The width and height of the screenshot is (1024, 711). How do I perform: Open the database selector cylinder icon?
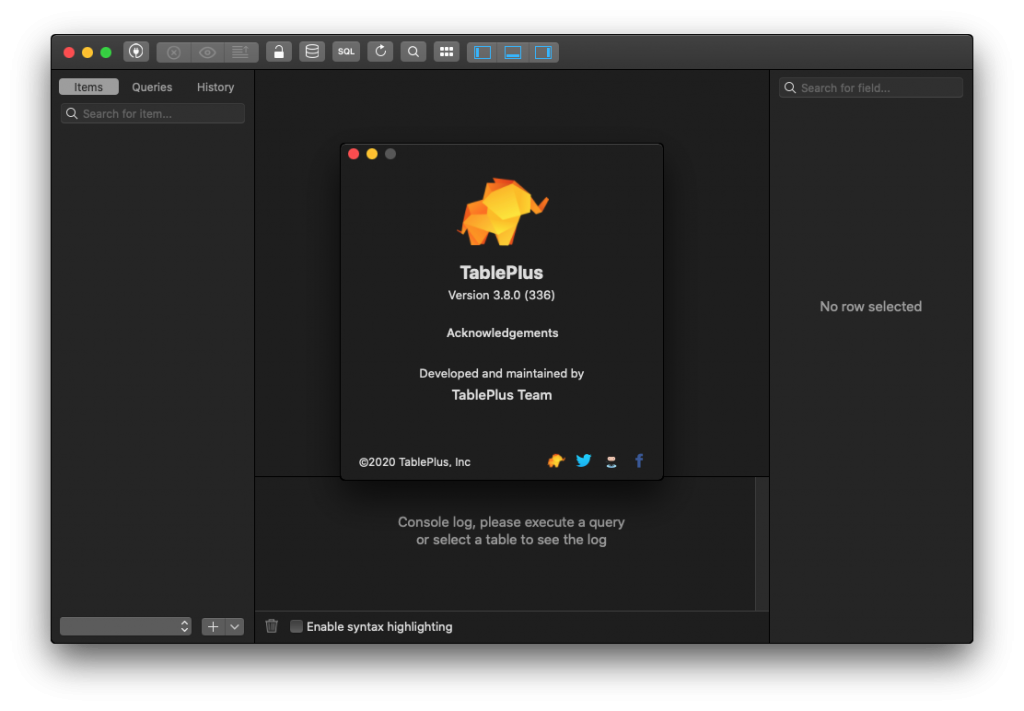(312, 52)
